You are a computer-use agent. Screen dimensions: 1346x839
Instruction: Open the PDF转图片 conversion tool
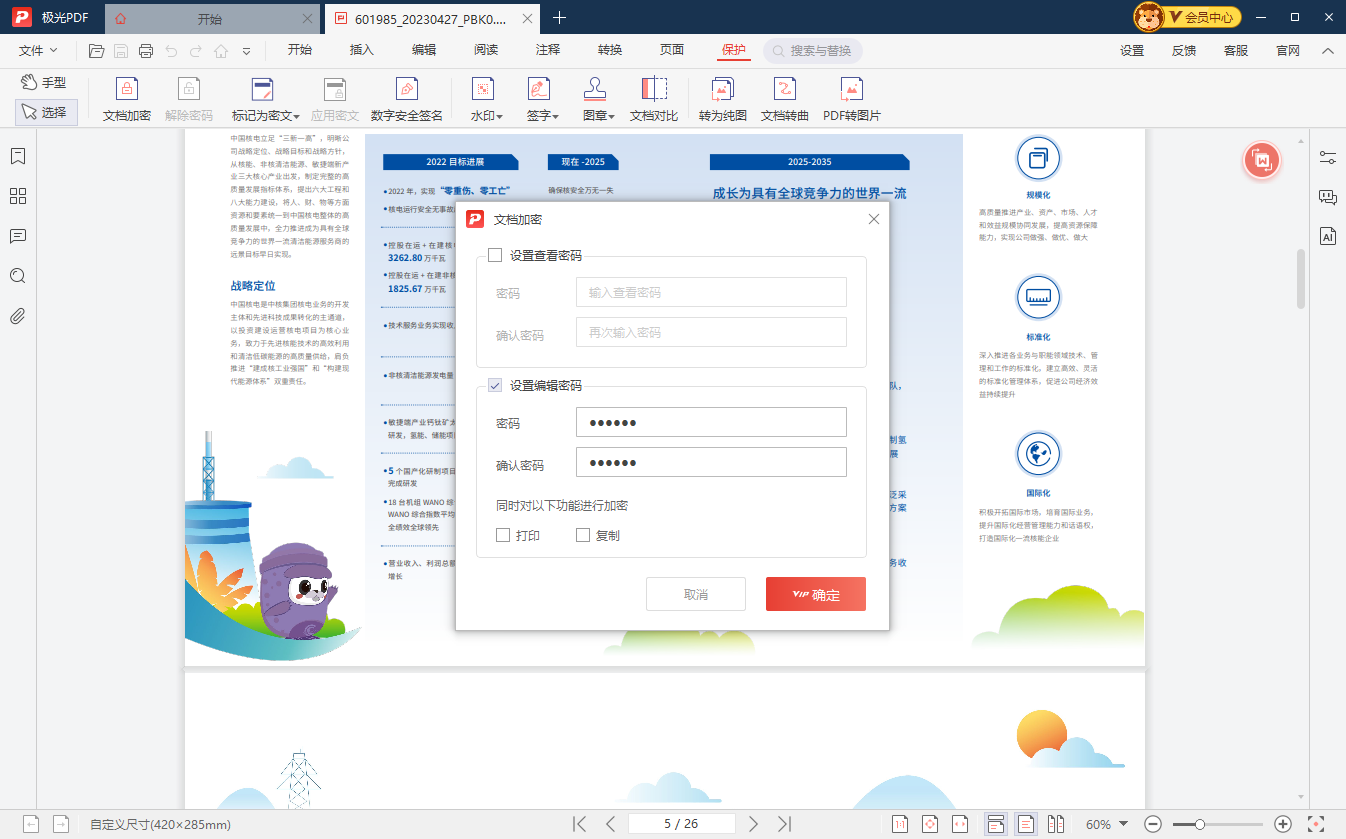(849, 99)
